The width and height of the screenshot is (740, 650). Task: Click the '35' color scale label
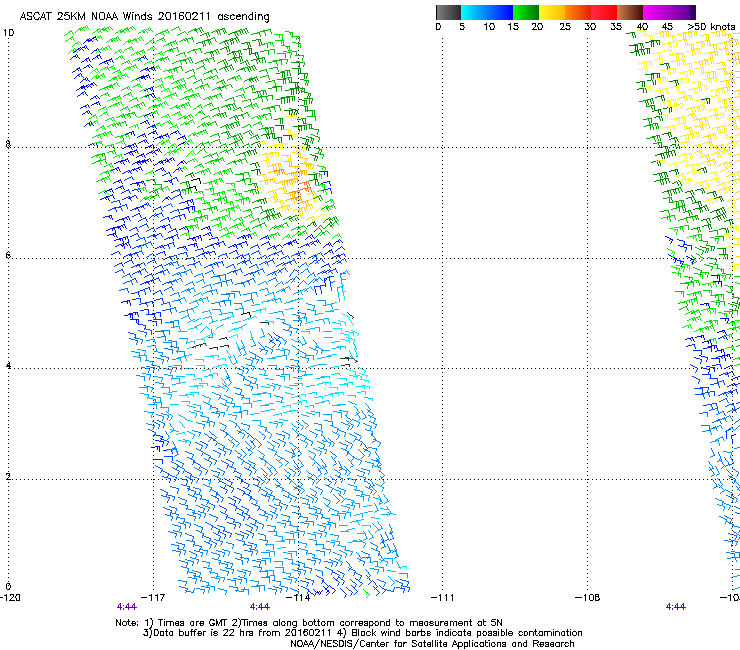pos(616,27)
